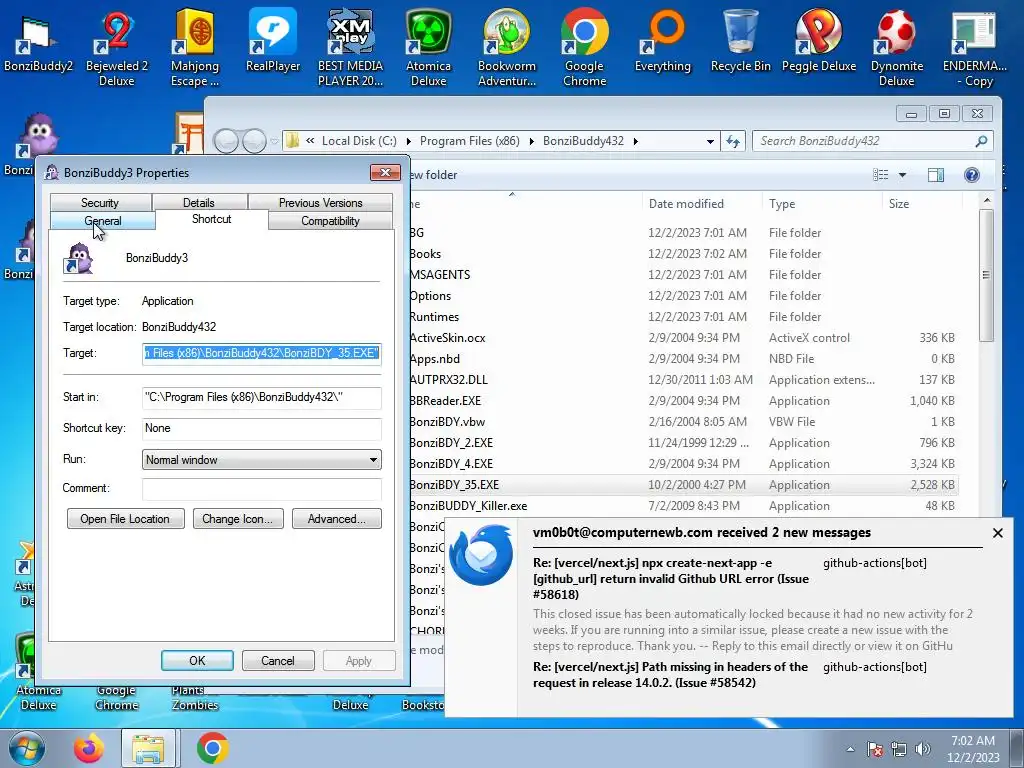Screen dimensions: 1024x768
Task: Open the BonziBuddy2 desktop shortcut
Action: pyautogui.click(x=38, y=42)
